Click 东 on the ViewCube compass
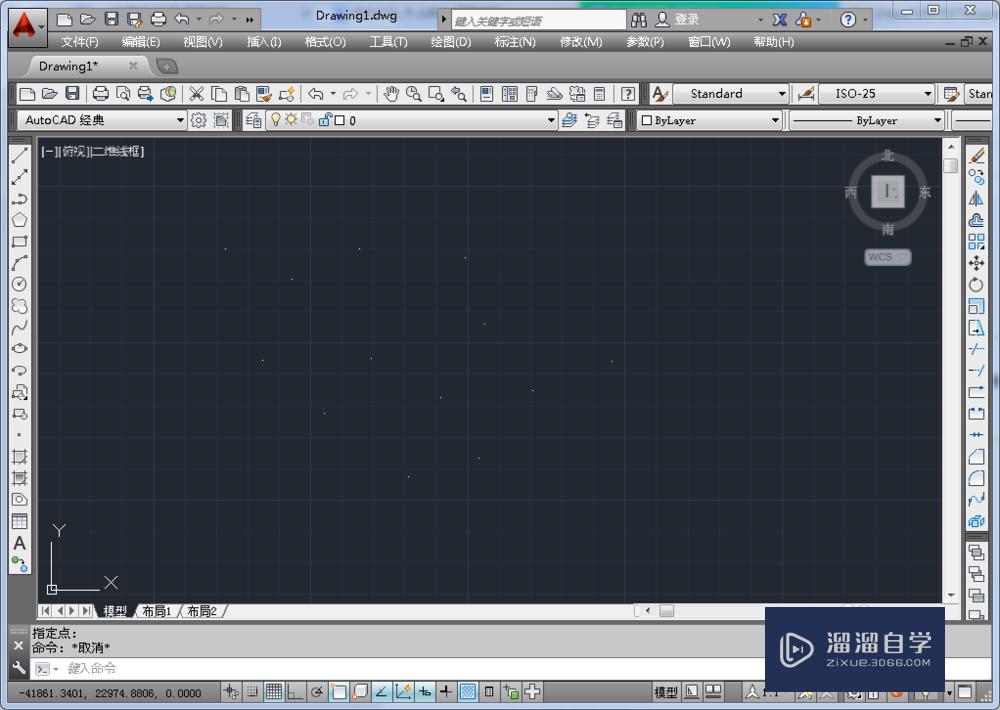This screenshot has height=710, width=1000. point(925,192)
